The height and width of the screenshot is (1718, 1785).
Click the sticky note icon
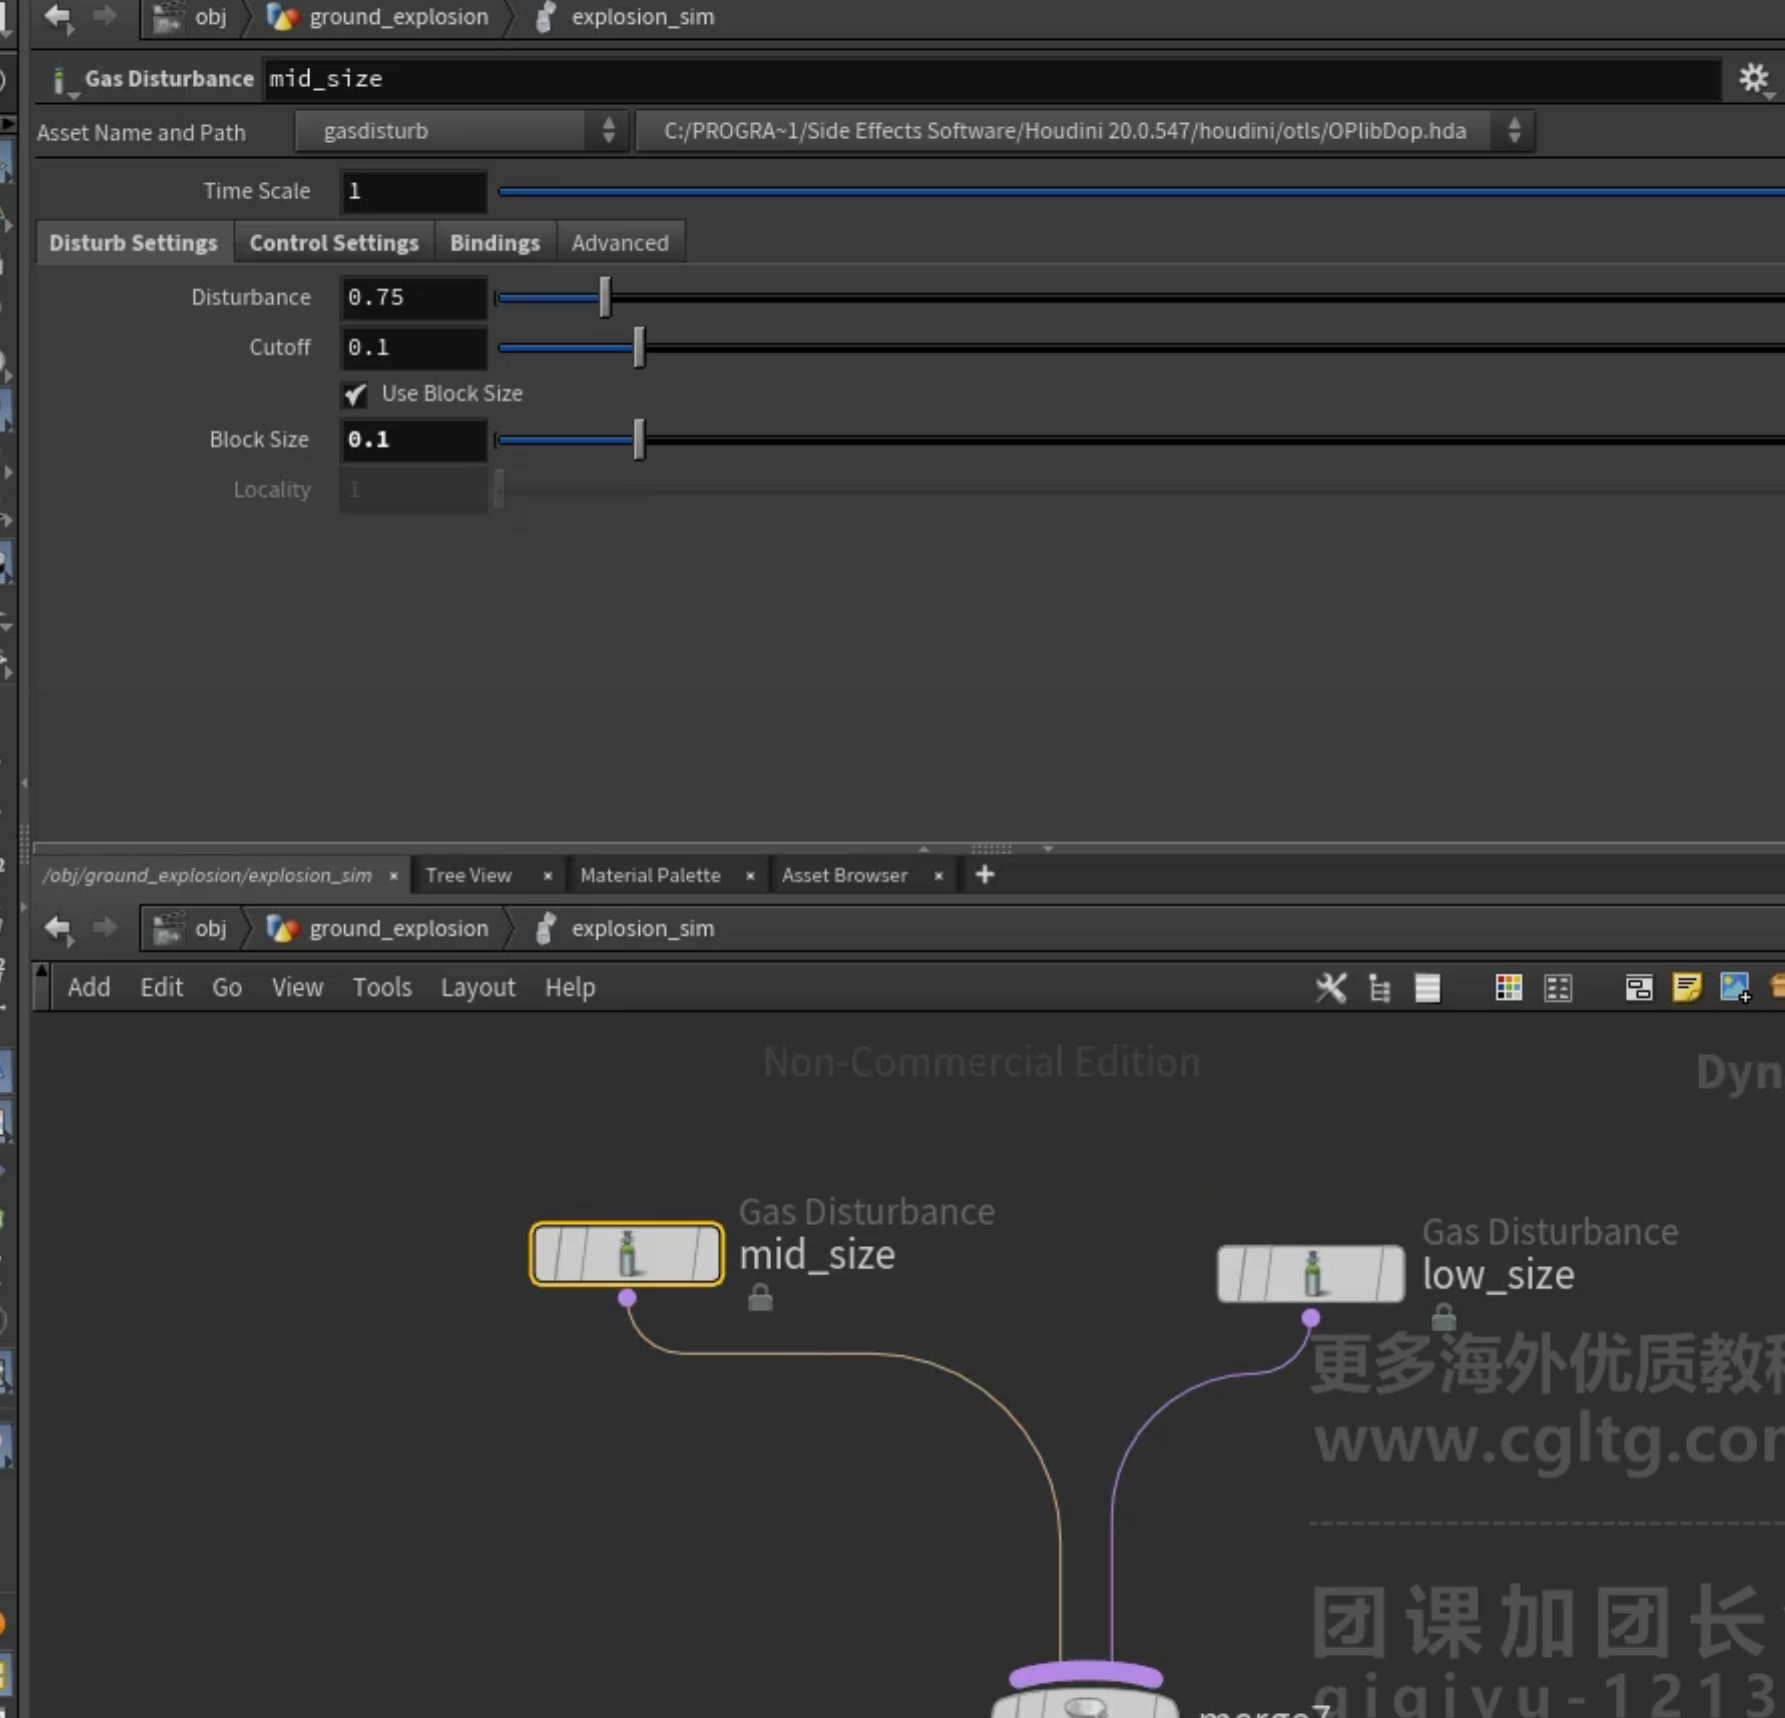point(1686,988)
